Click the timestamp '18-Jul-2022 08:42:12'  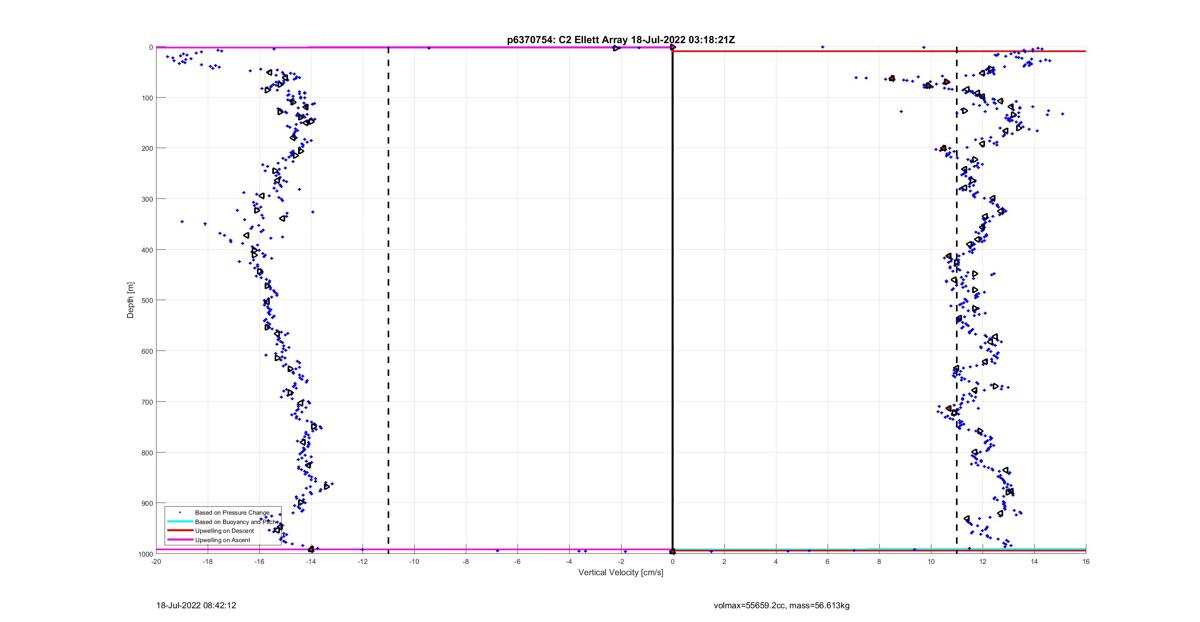(x=196, y=605)
